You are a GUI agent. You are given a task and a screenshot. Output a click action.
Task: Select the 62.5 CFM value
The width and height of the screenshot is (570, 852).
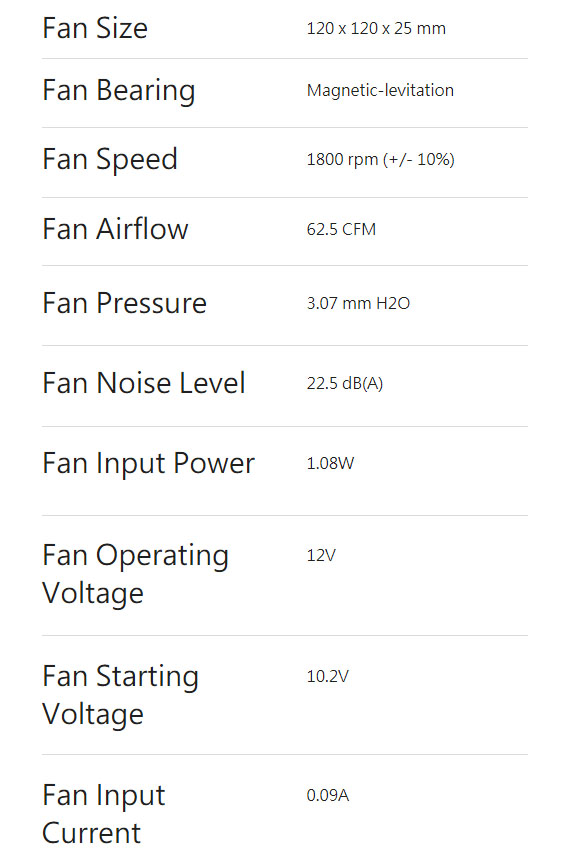[x=341, y=229]
